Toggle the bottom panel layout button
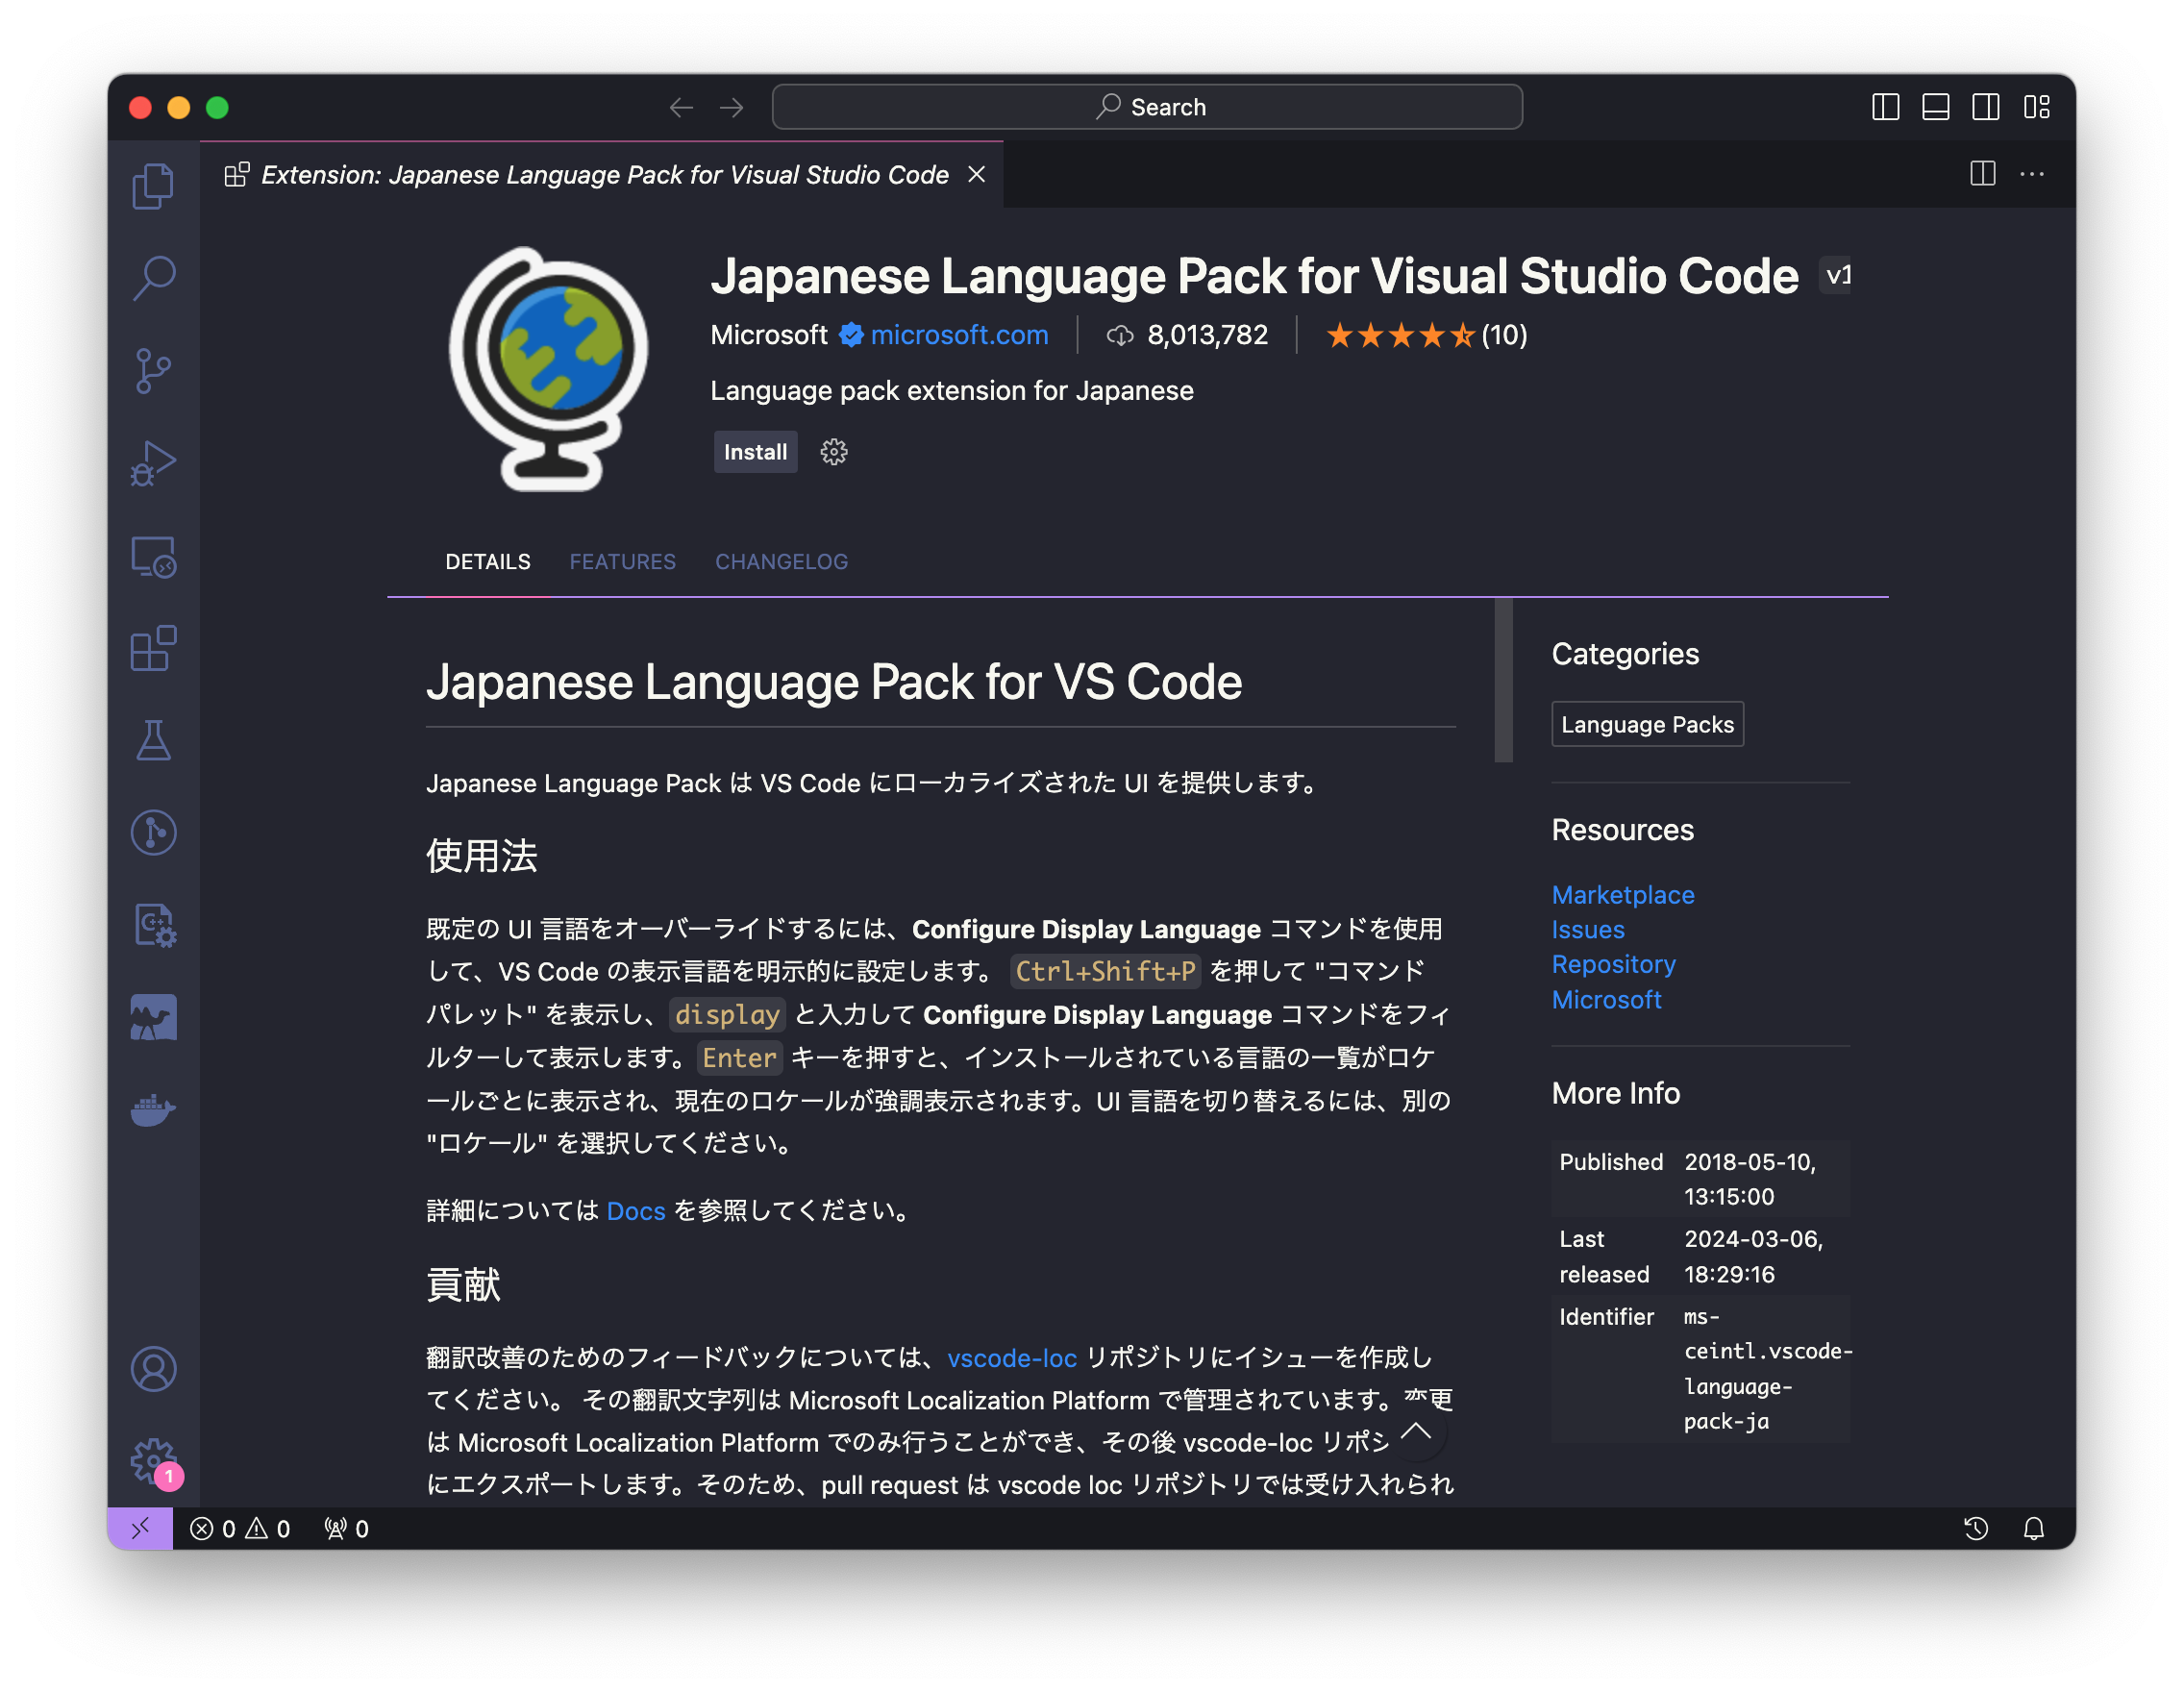 point(1935,107)
